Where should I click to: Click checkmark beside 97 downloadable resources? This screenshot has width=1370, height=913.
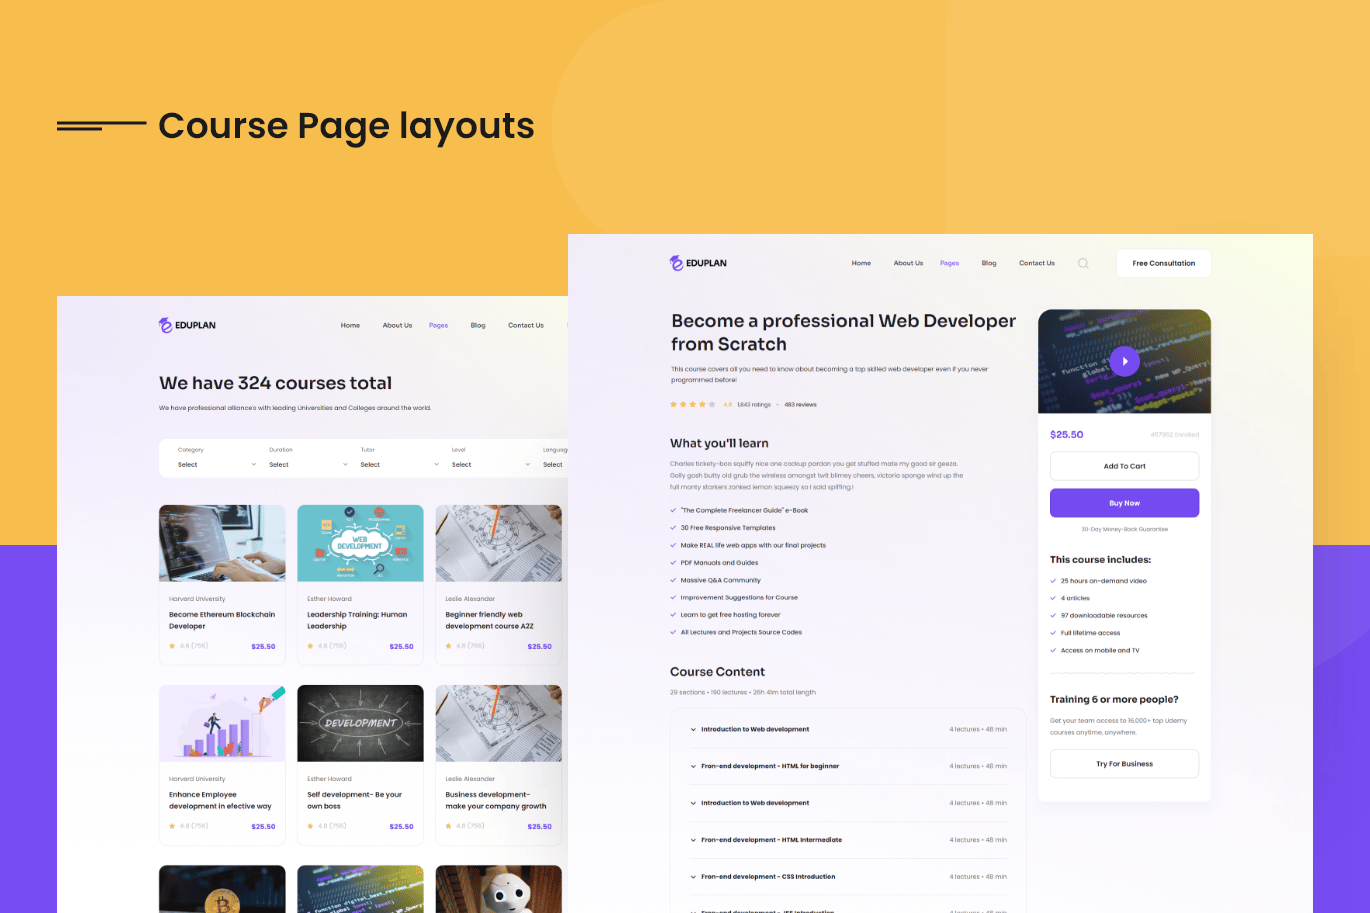click(x=1053, y=616)
